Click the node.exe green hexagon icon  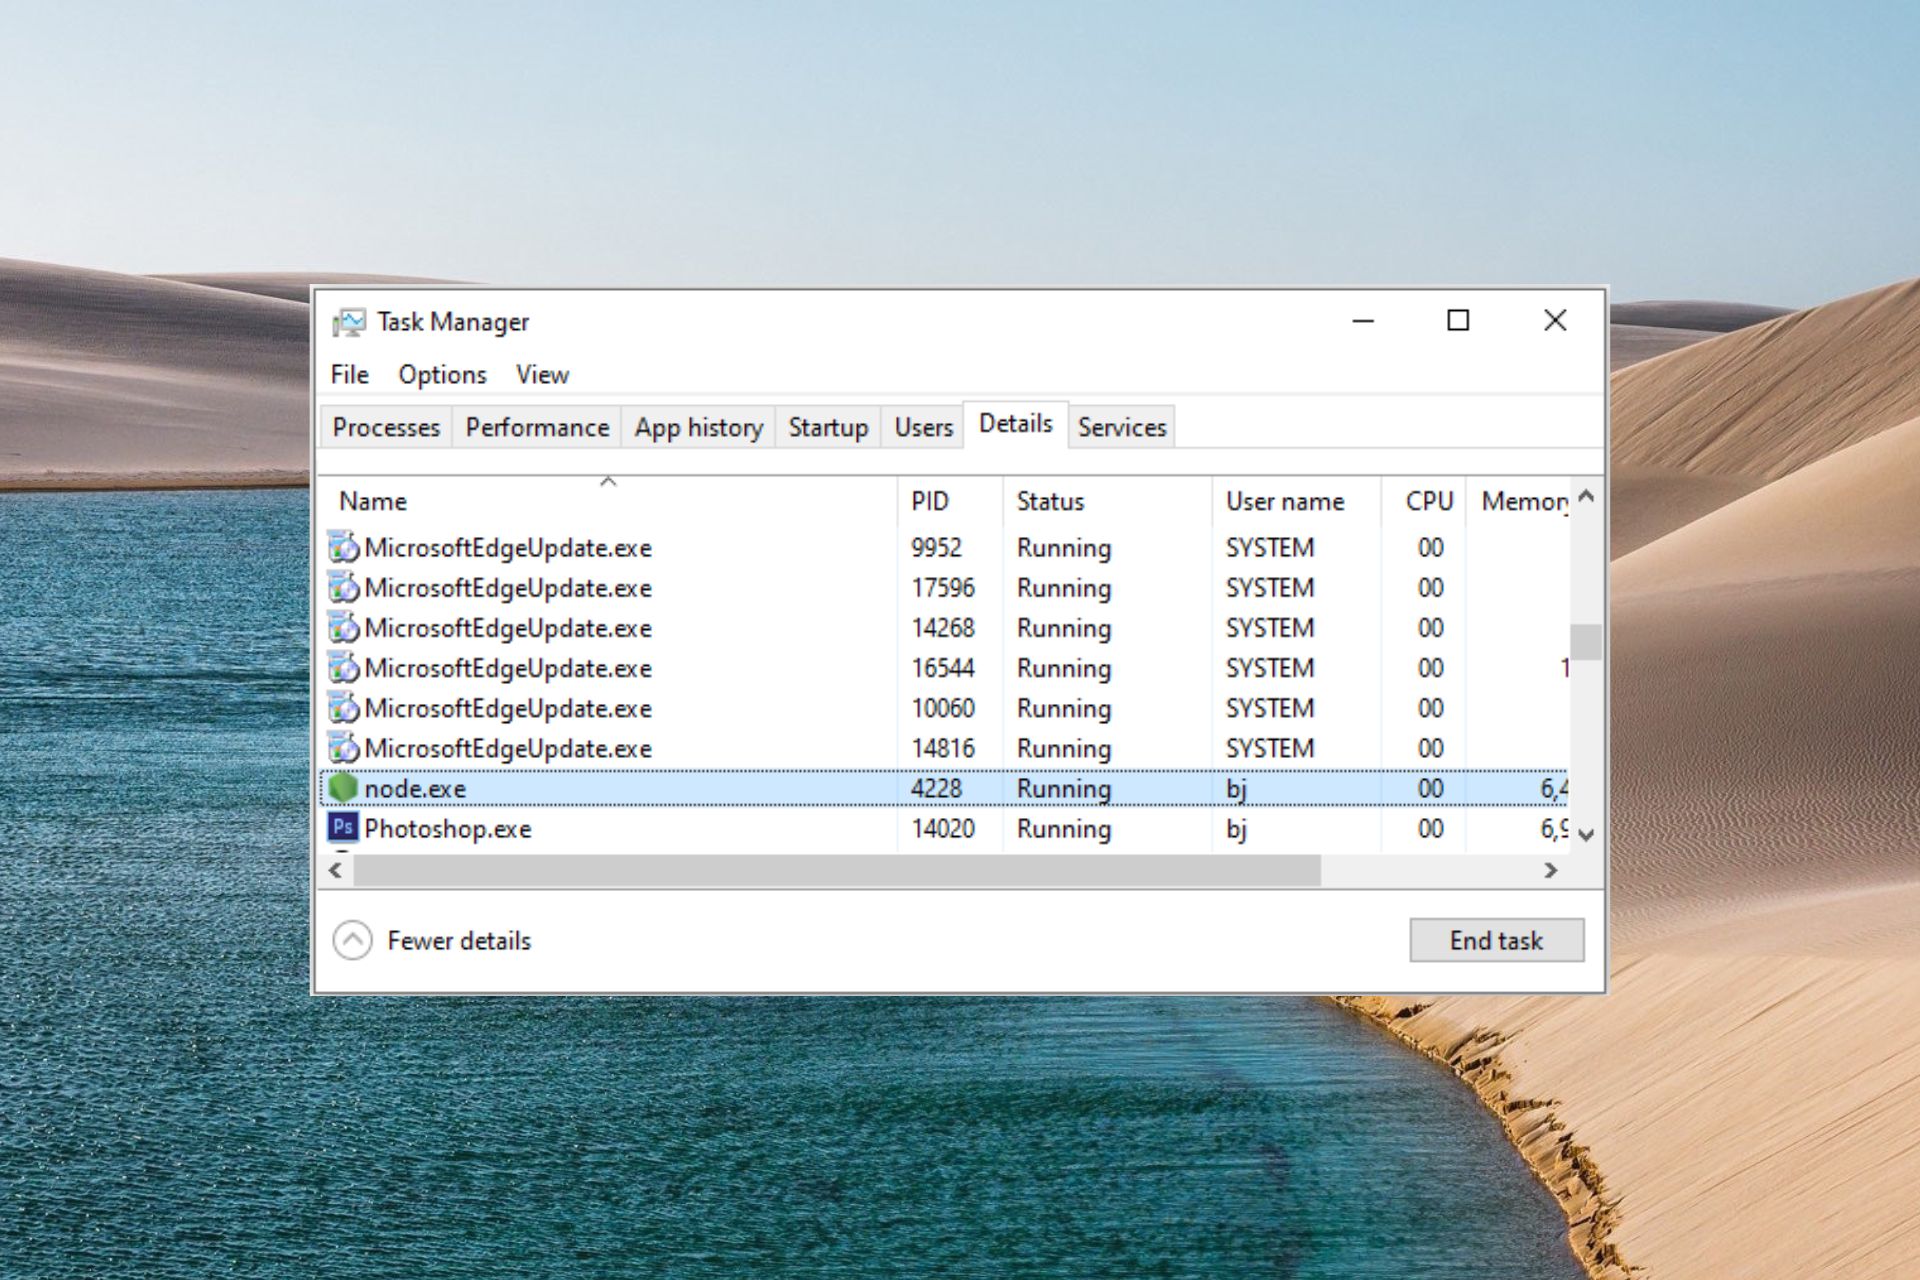pyautogui.click(x=343, y=788)
